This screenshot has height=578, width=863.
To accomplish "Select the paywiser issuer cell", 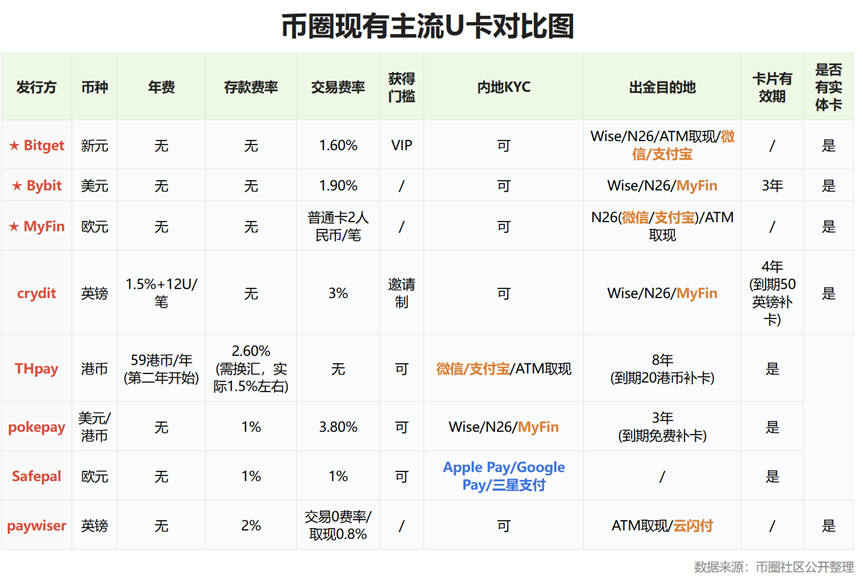I will (x=36, y=526).
